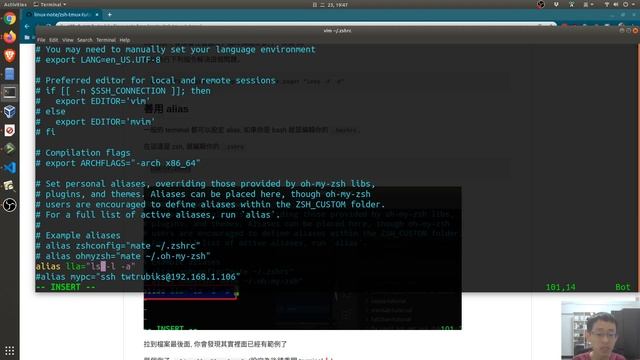Click the '-- INSERT --' mode indicator
The image size is (640, 360).
click(x=65, y=287)
